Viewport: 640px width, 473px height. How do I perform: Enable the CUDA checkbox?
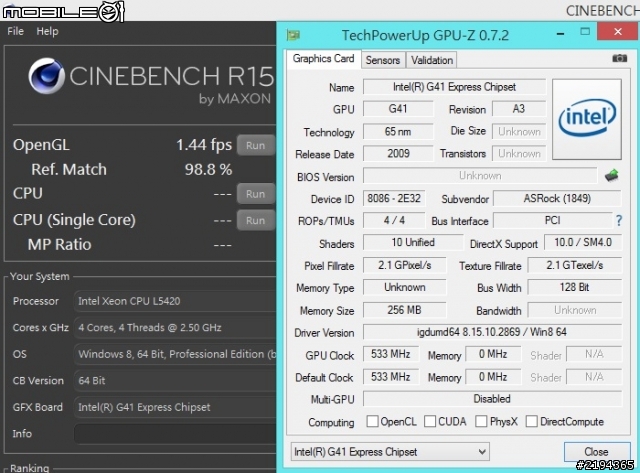[x=430, y=421]
